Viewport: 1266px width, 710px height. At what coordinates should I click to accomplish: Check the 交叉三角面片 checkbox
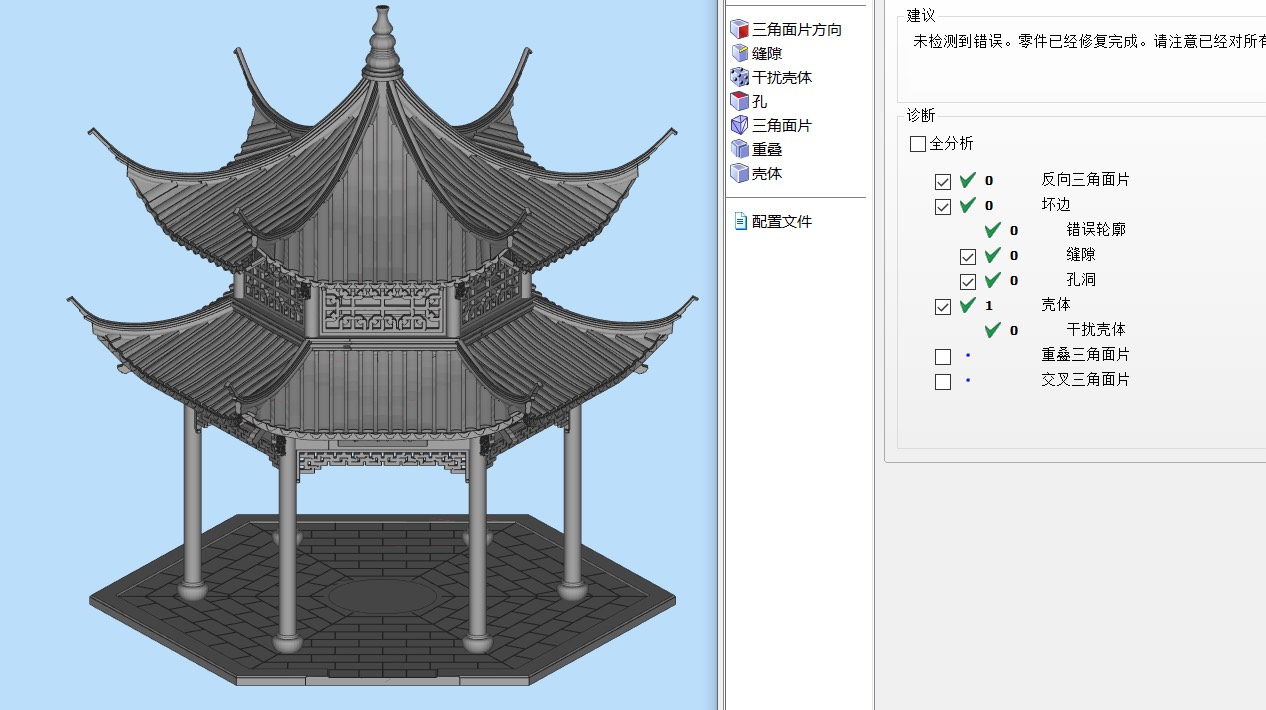tap(943, 382)
